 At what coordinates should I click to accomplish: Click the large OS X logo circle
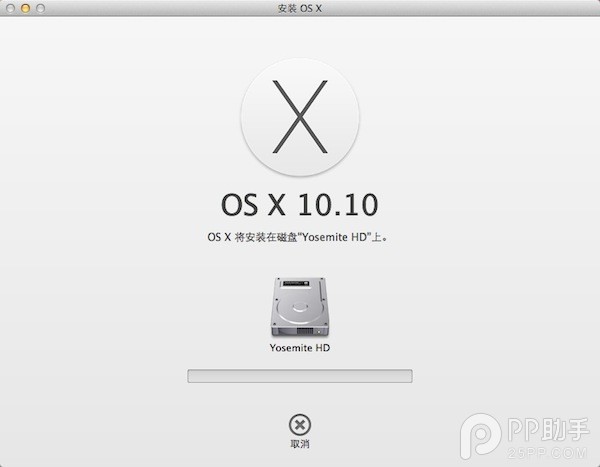pyautogui.click(x=300, y=118)
